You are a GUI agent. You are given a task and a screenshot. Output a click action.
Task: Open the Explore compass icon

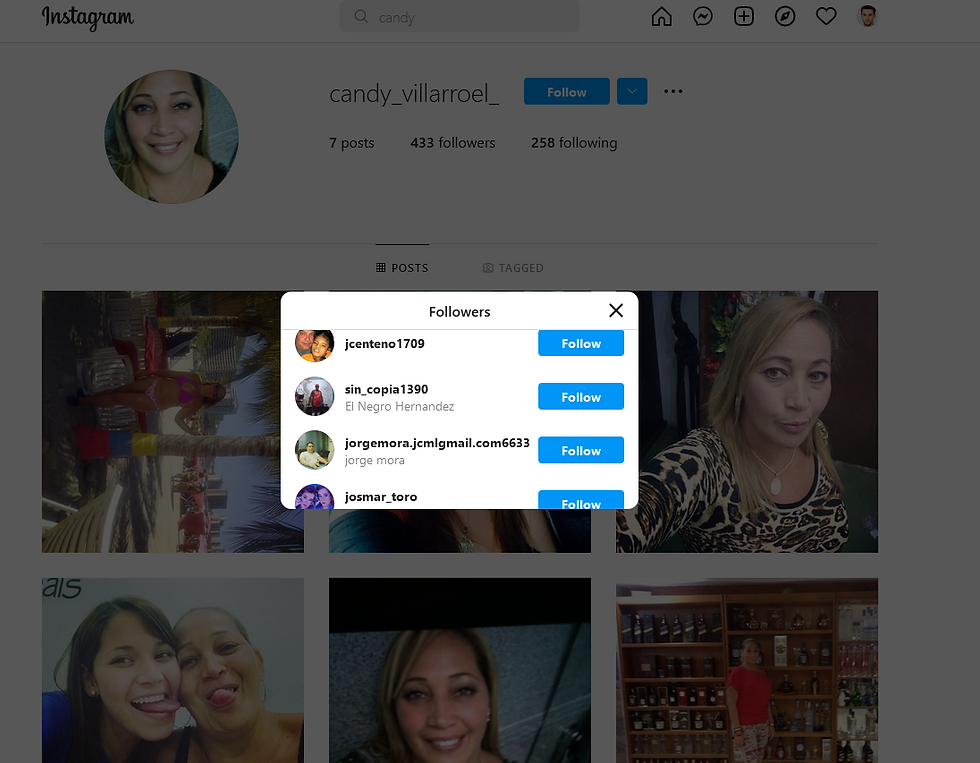pyautogui.click(x=785, y=16)
